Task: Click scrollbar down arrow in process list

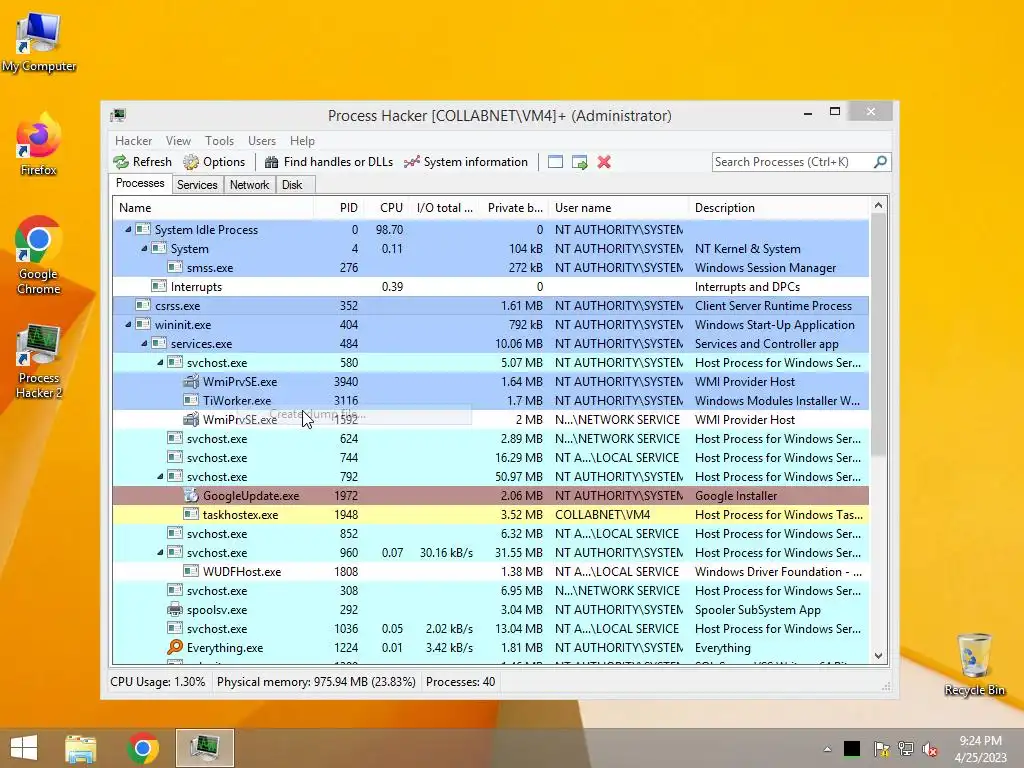Action: [x=878, y=656]
